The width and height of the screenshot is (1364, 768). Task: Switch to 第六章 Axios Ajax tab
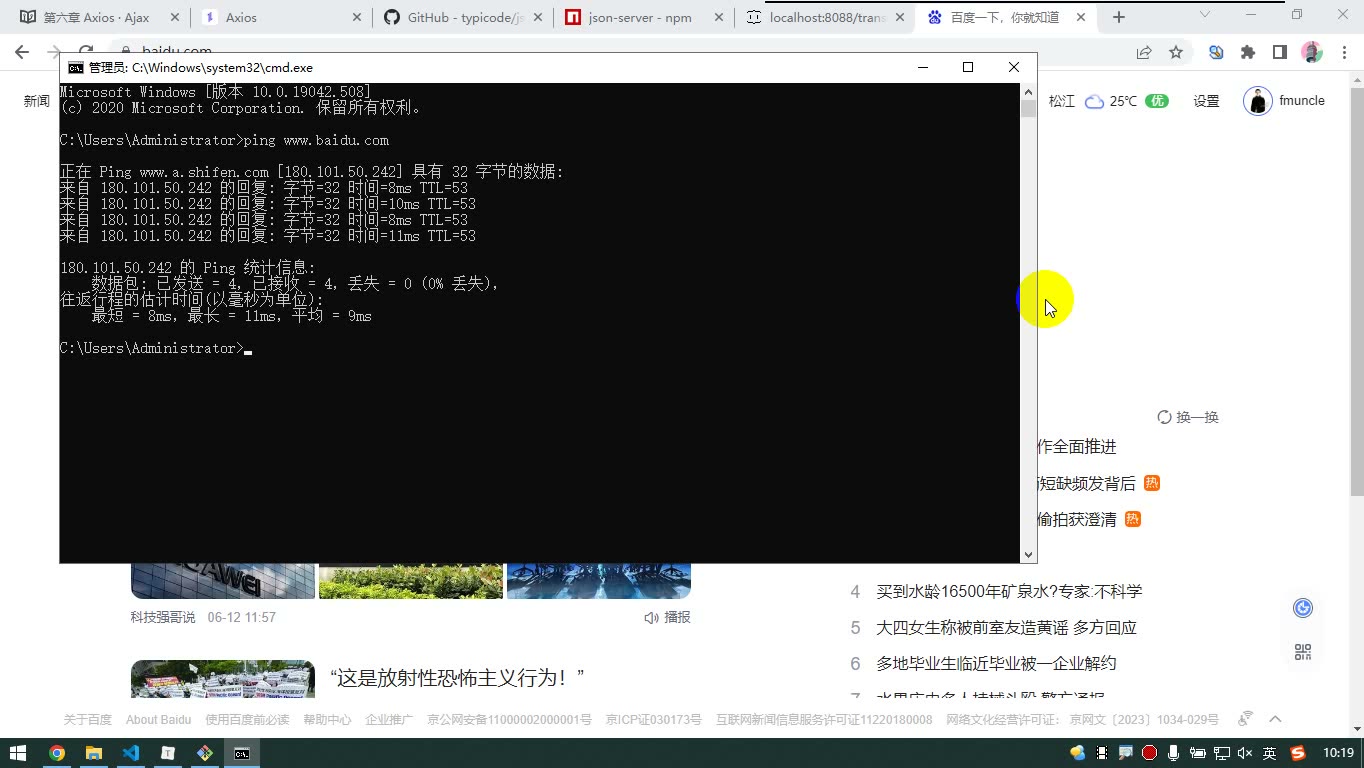(x=98, y=17)
